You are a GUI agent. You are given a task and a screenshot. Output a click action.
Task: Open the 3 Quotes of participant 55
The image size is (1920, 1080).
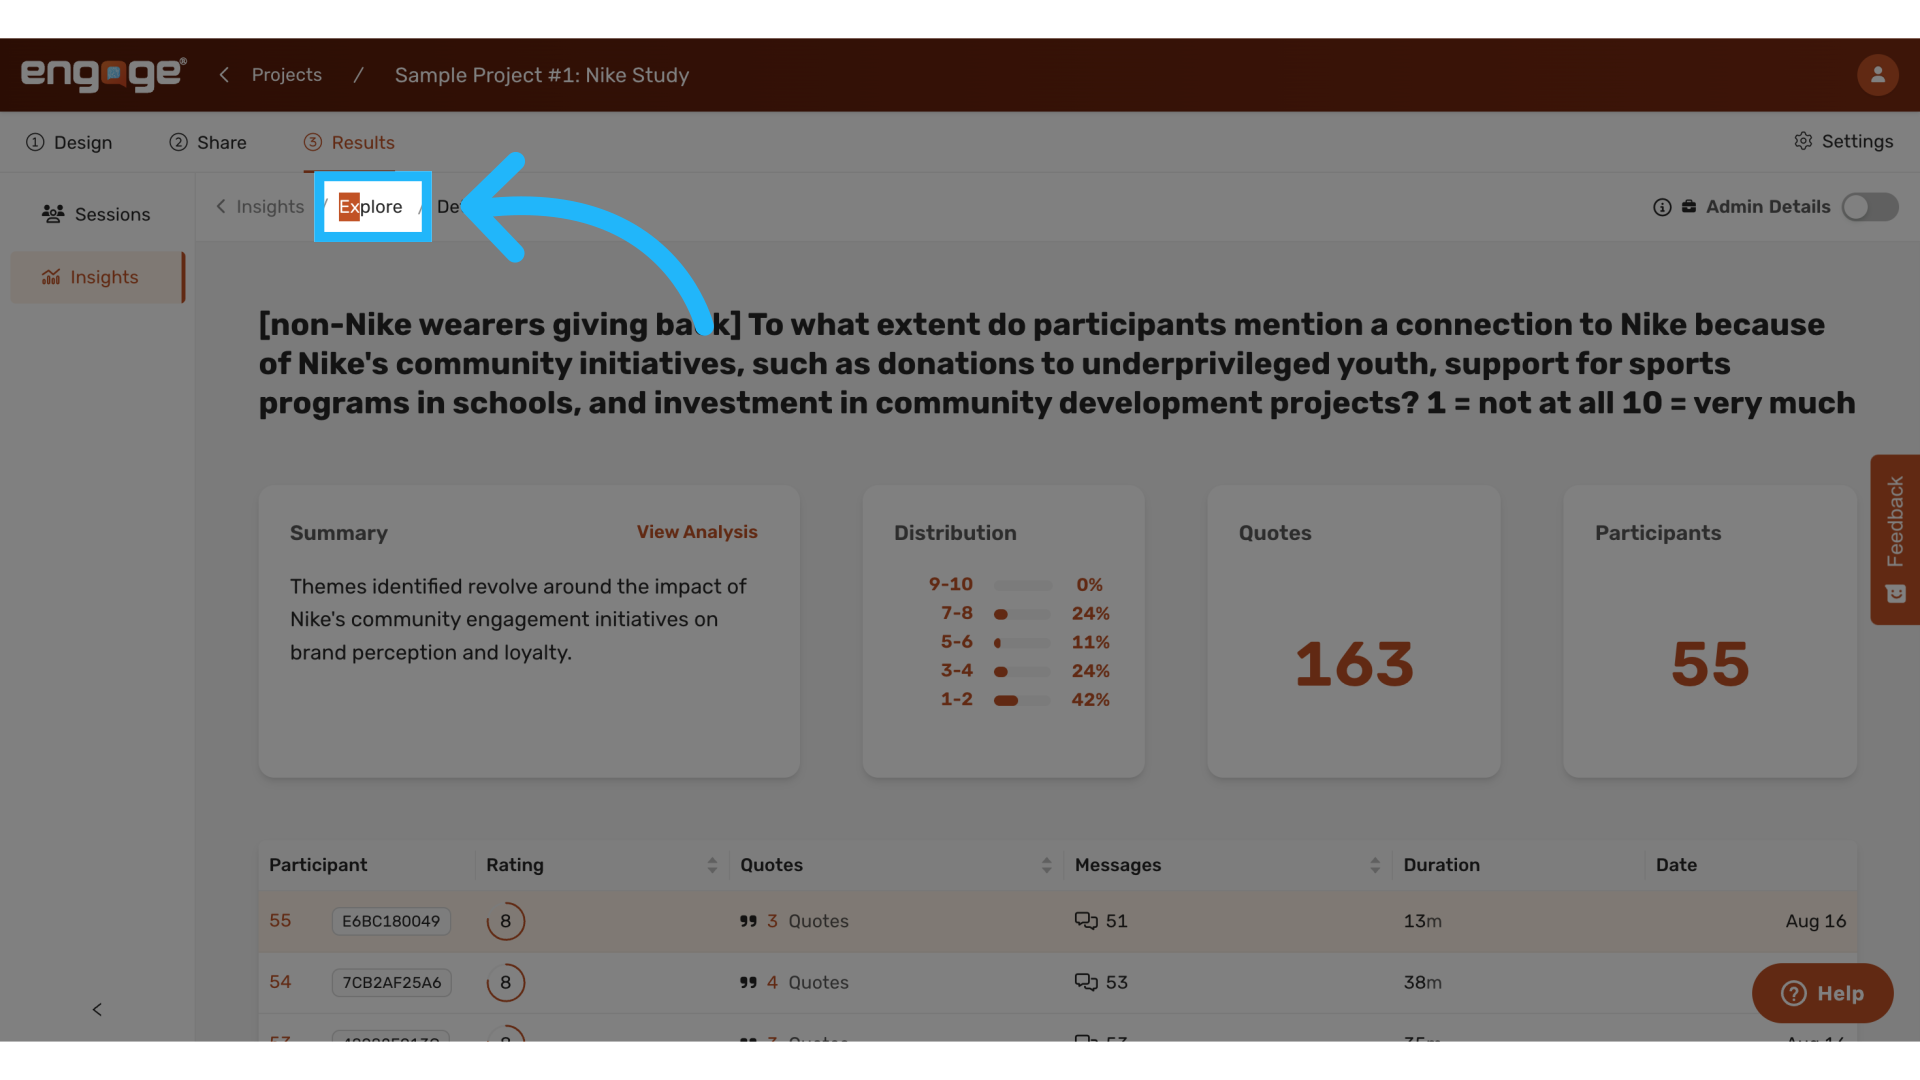pos(794,921)
